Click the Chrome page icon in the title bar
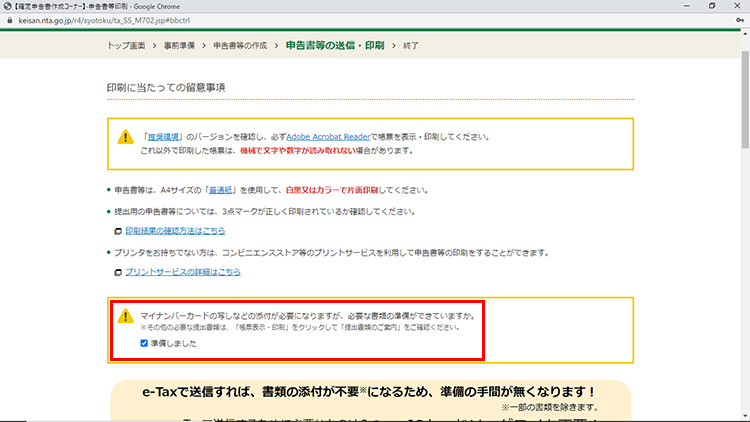The height and width of the screenshot is (422, 750). click(6, 5)
